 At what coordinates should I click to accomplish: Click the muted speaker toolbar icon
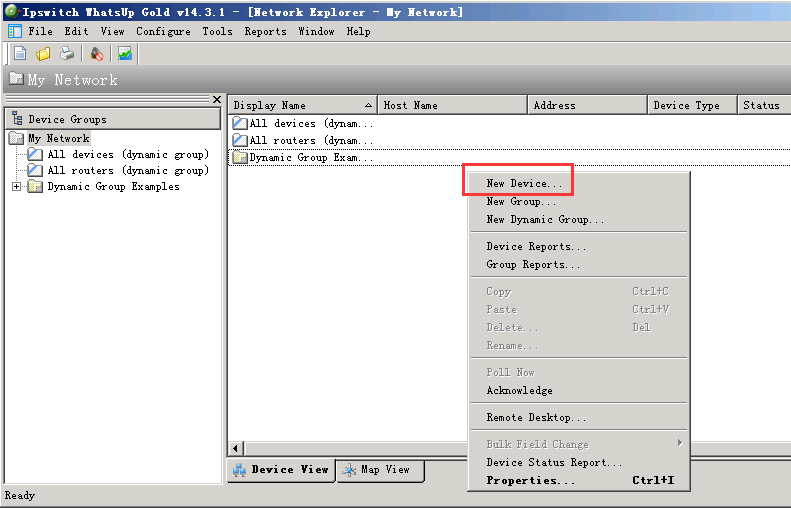pyautogui.click(x=96, y=54)
